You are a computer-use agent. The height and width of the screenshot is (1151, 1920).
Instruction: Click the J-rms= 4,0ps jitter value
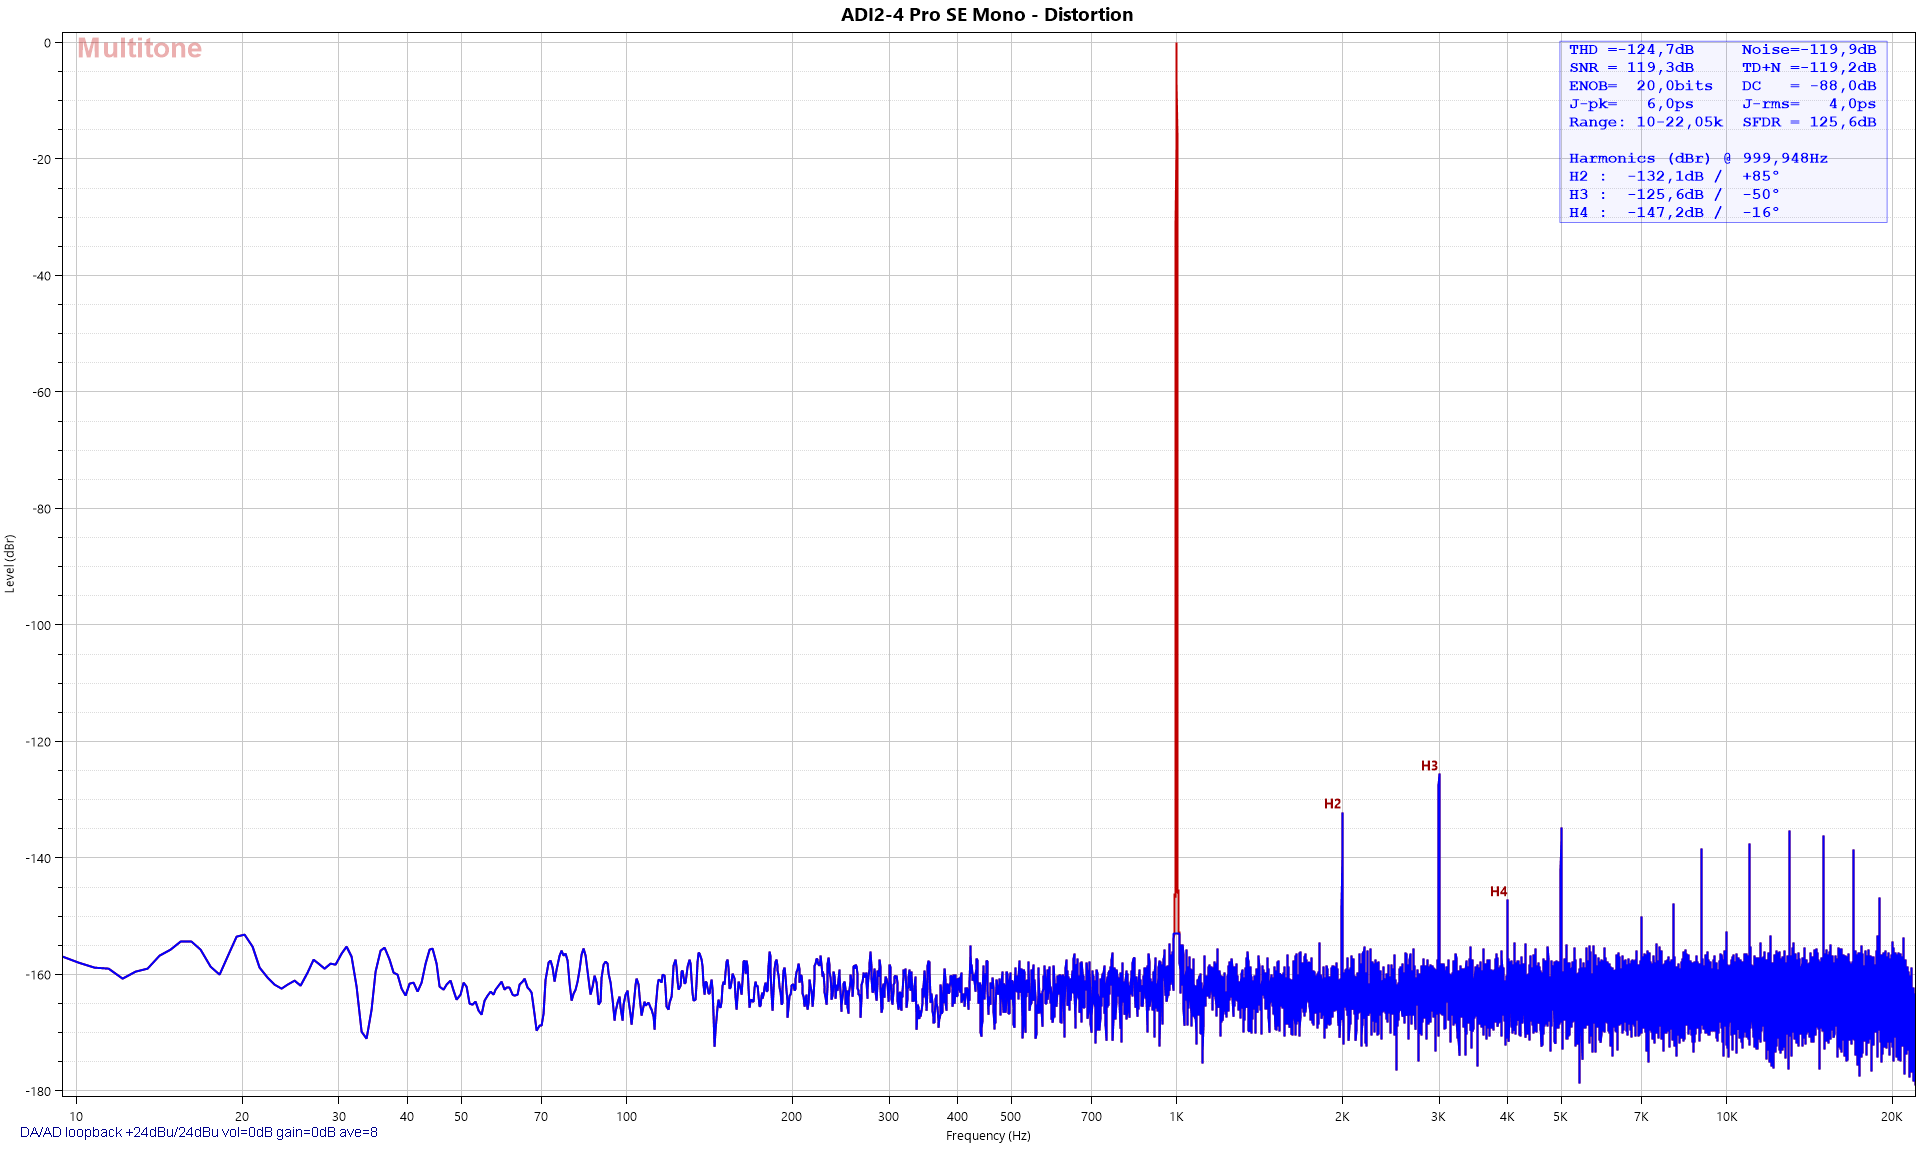point(1808,104)
